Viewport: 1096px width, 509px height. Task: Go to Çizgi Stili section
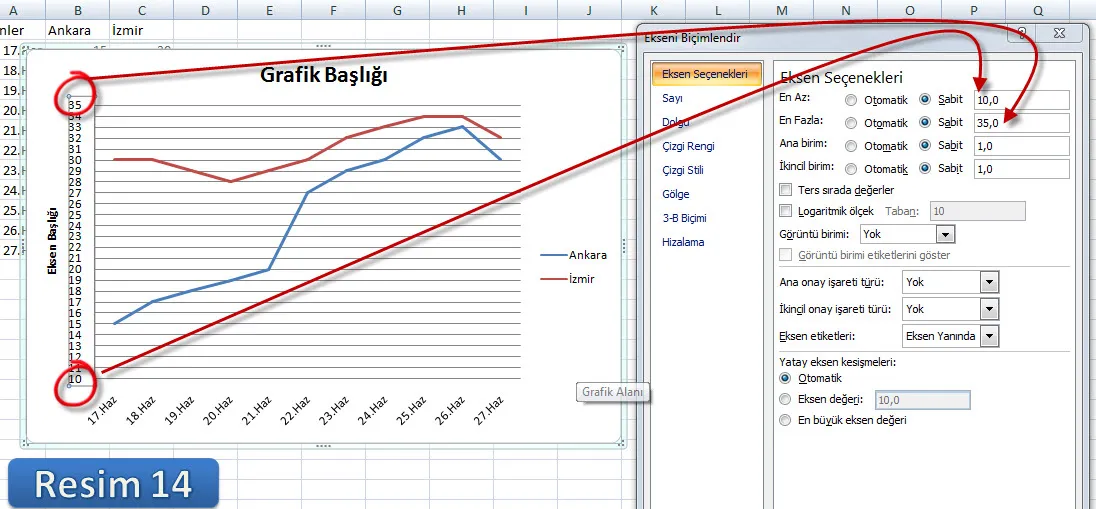point(684,170)
